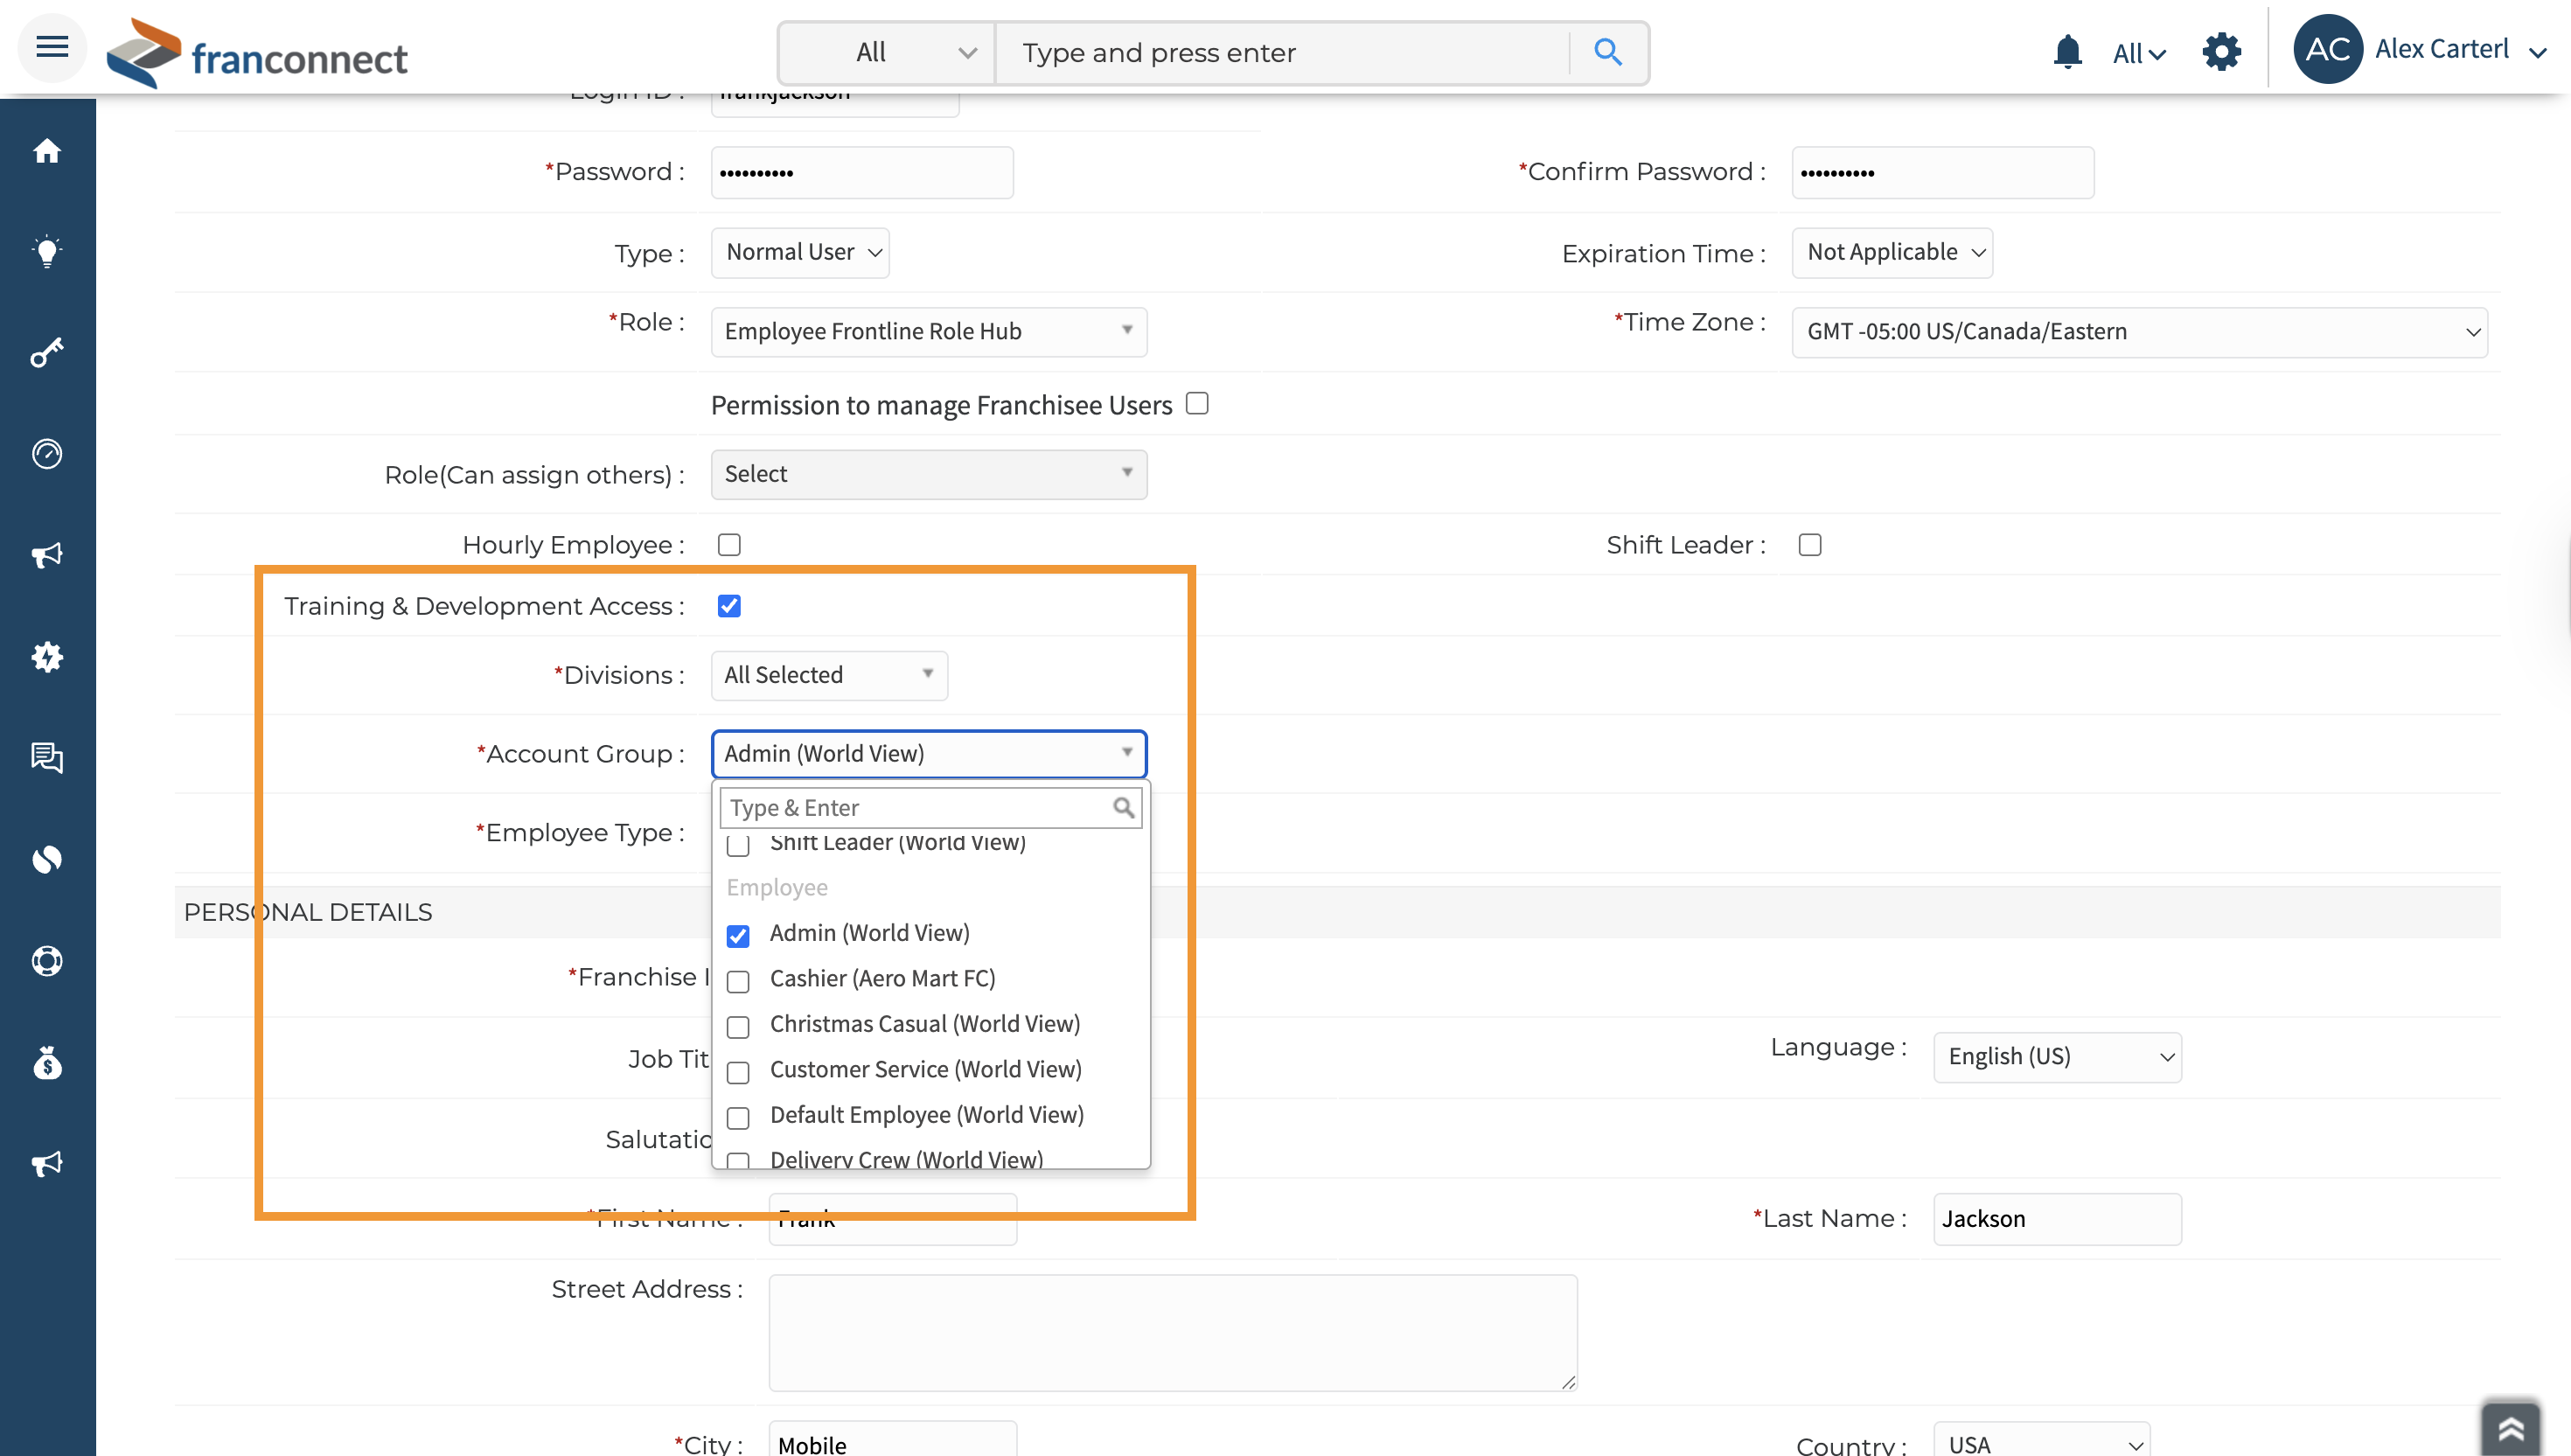Open the settings gear in header
Screen dimensions: 2571x1456
[2221, 51]
